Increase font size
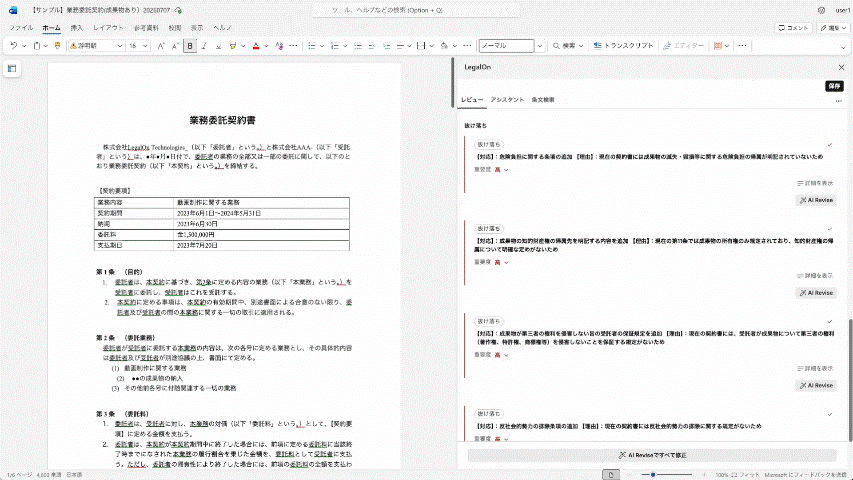 tap(161, 46)
